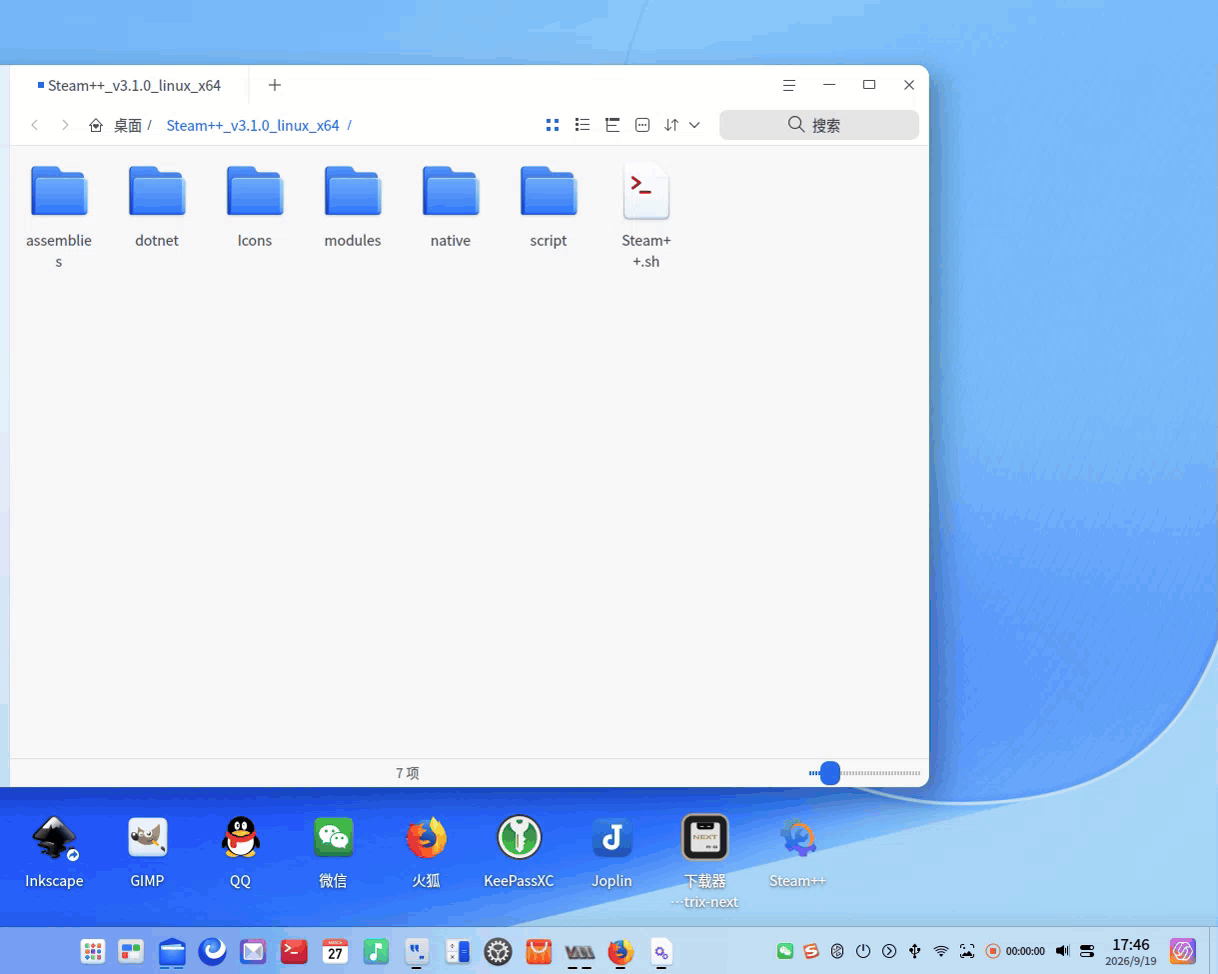Select the script folder

click(x=549, y=206)
